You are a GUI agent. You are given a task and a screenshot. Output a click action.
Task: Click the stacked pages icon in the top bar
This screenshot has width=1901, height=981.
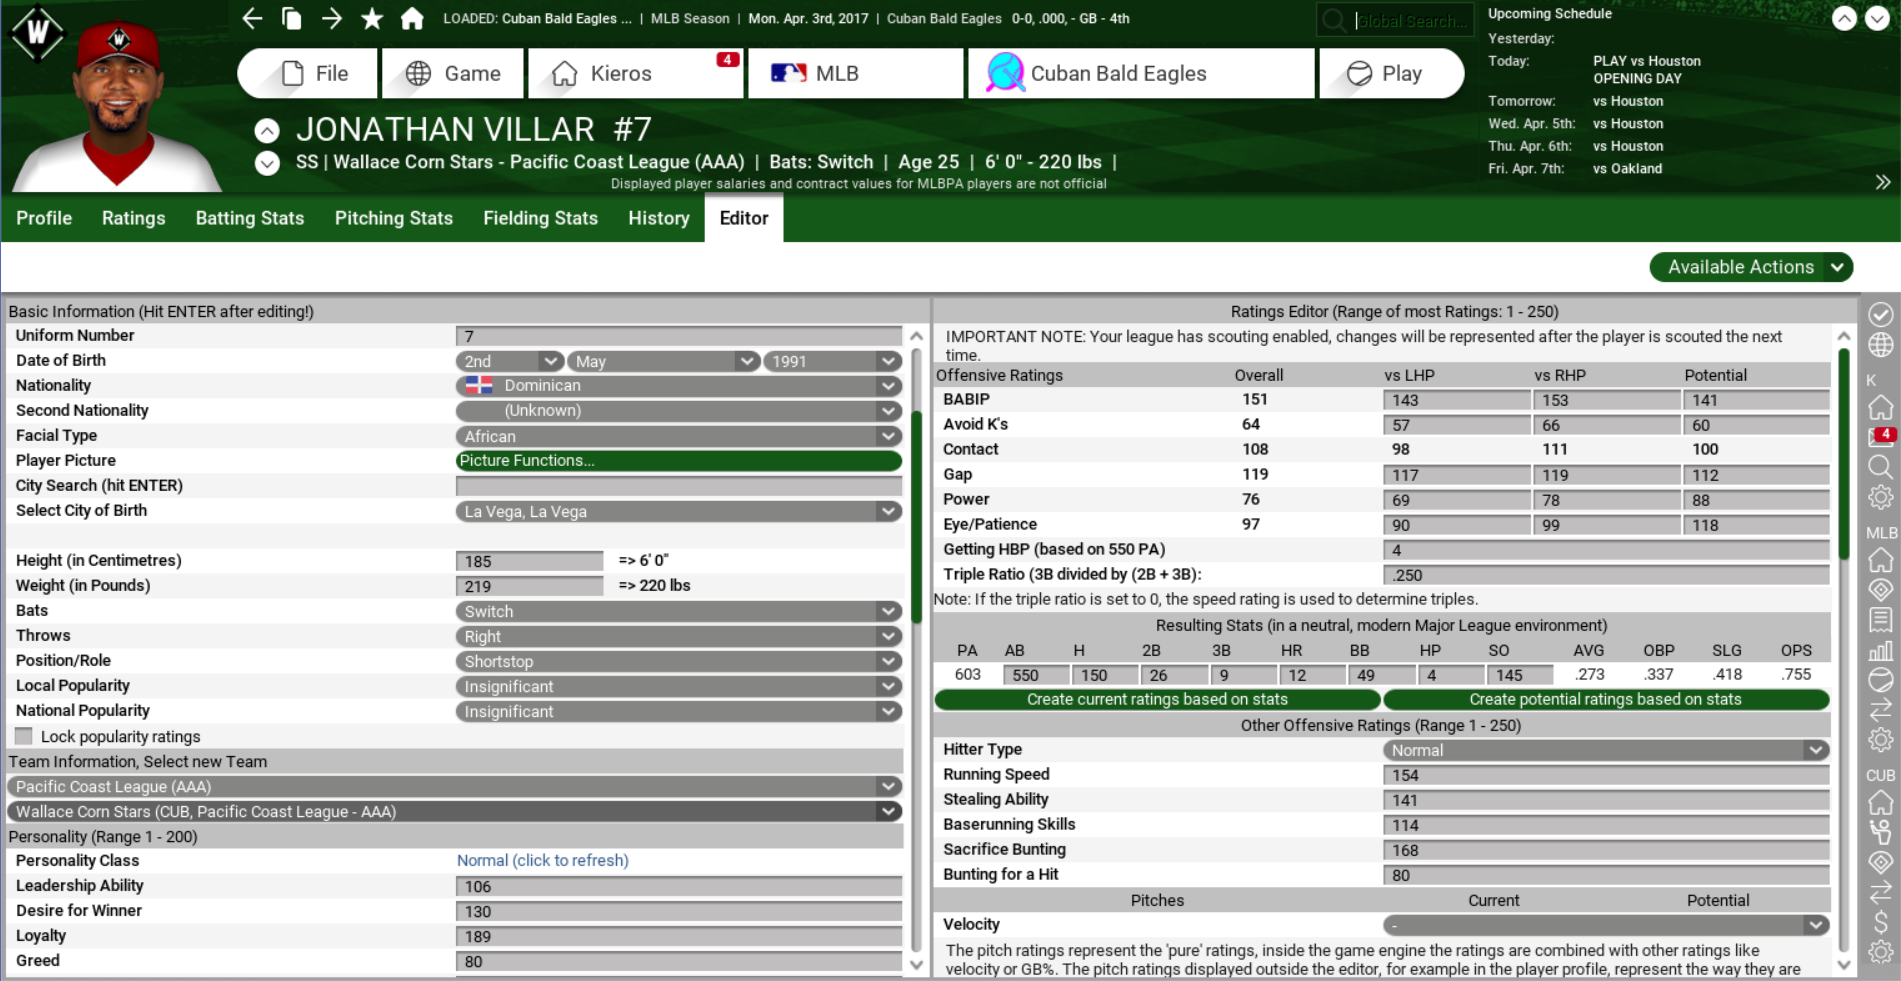click(292, 18)
